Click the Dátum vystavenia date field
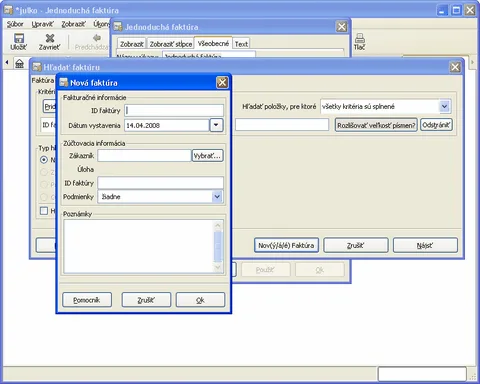 (x=167, y=125)
